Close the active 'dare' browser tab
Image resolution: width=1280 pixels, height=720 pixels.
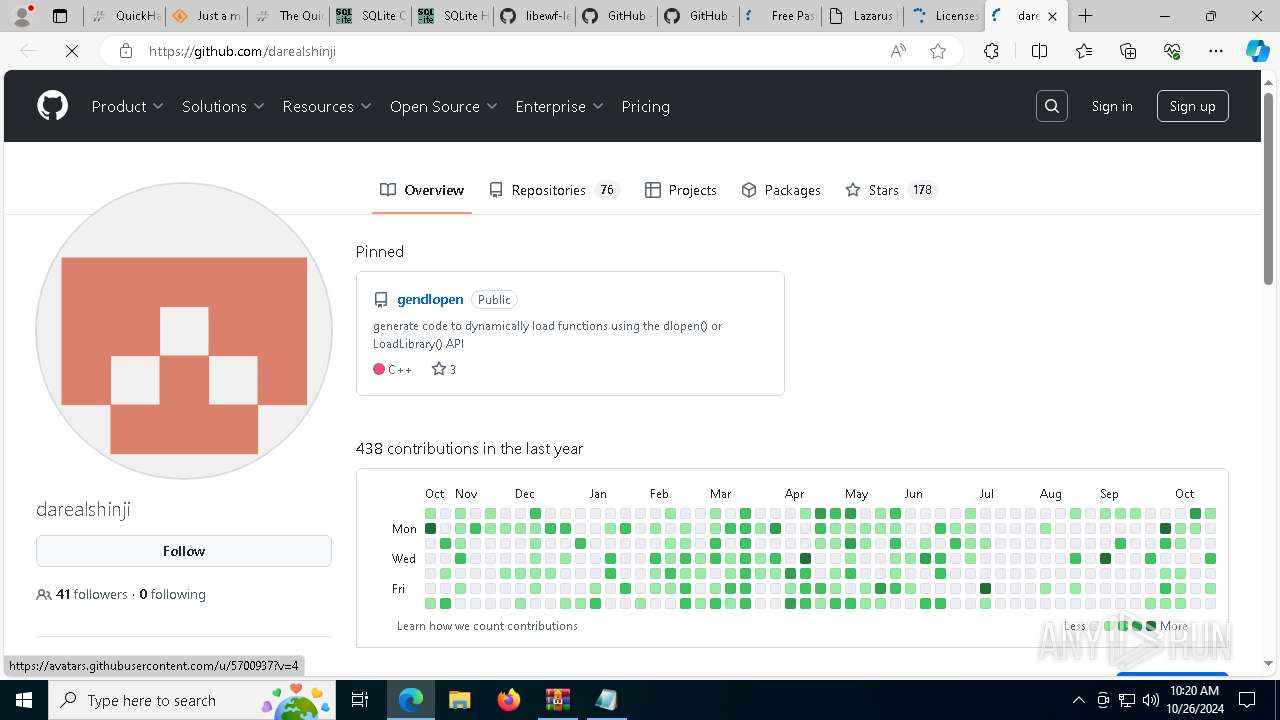(1052, 16)
